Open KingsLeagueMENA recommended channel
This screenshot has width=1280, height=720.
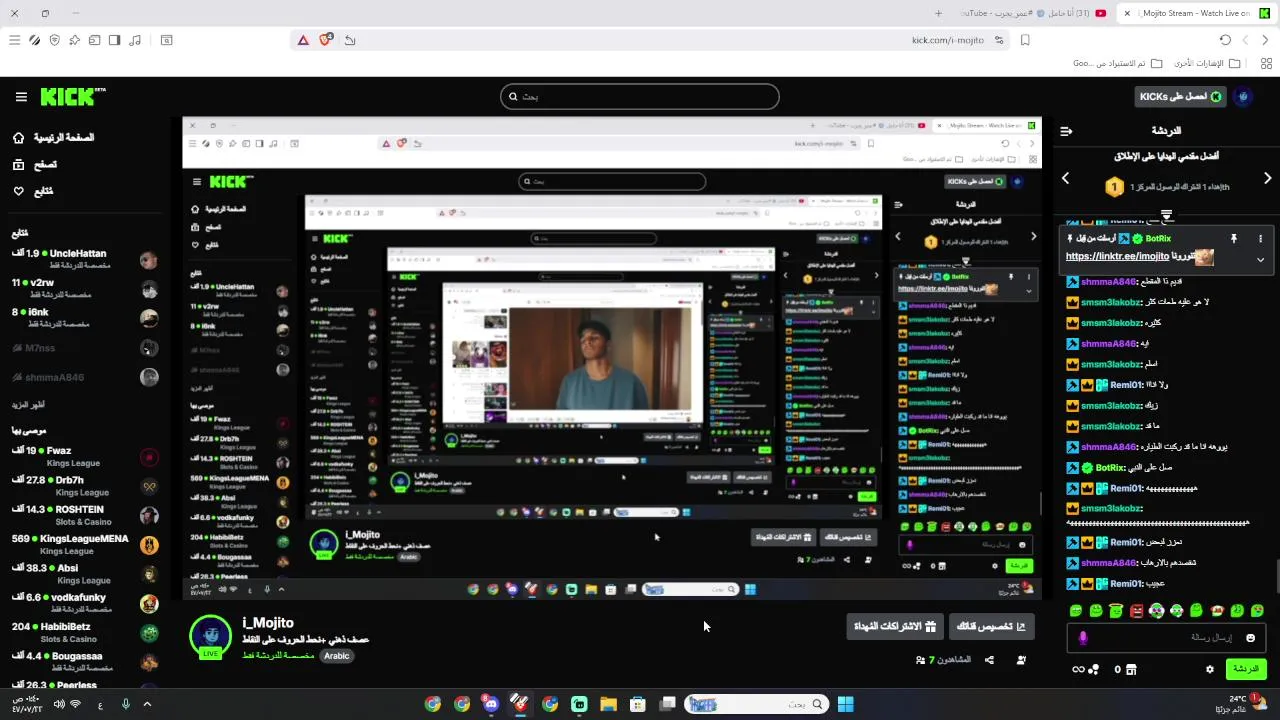[84, 544]
